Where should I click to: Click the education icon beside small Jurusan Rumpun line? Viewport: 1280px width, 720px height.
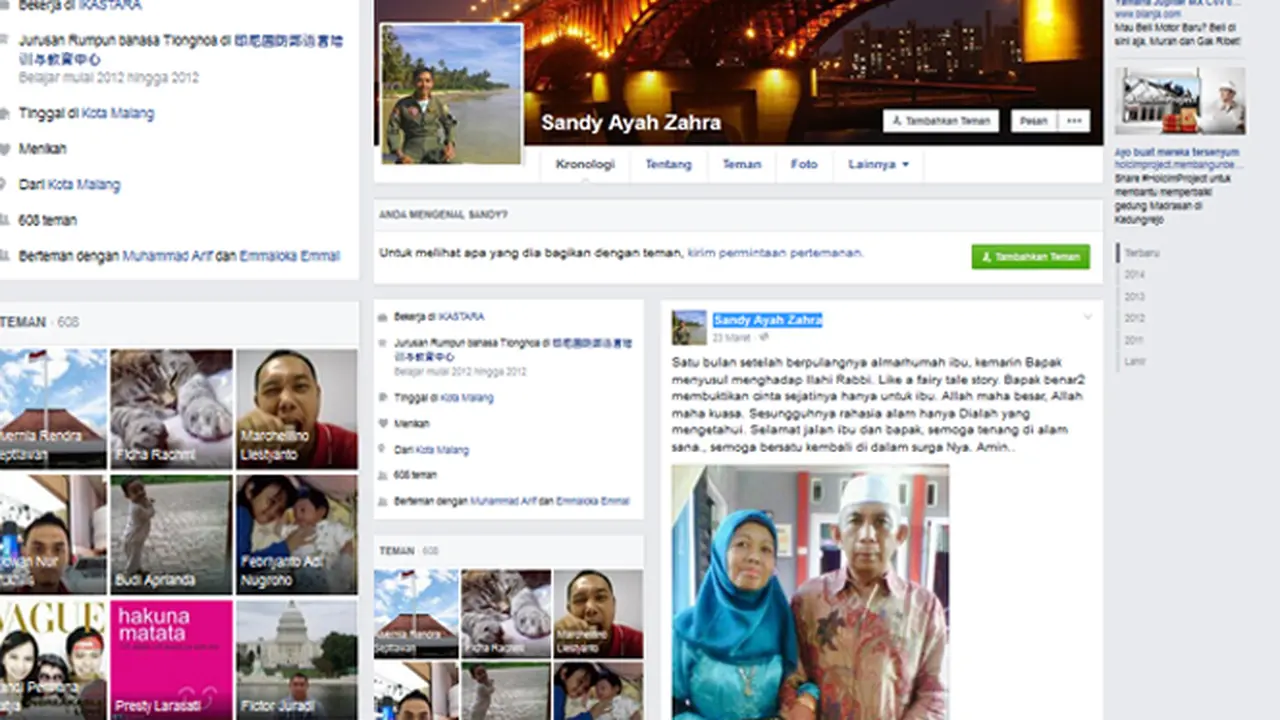pos(382,343)
